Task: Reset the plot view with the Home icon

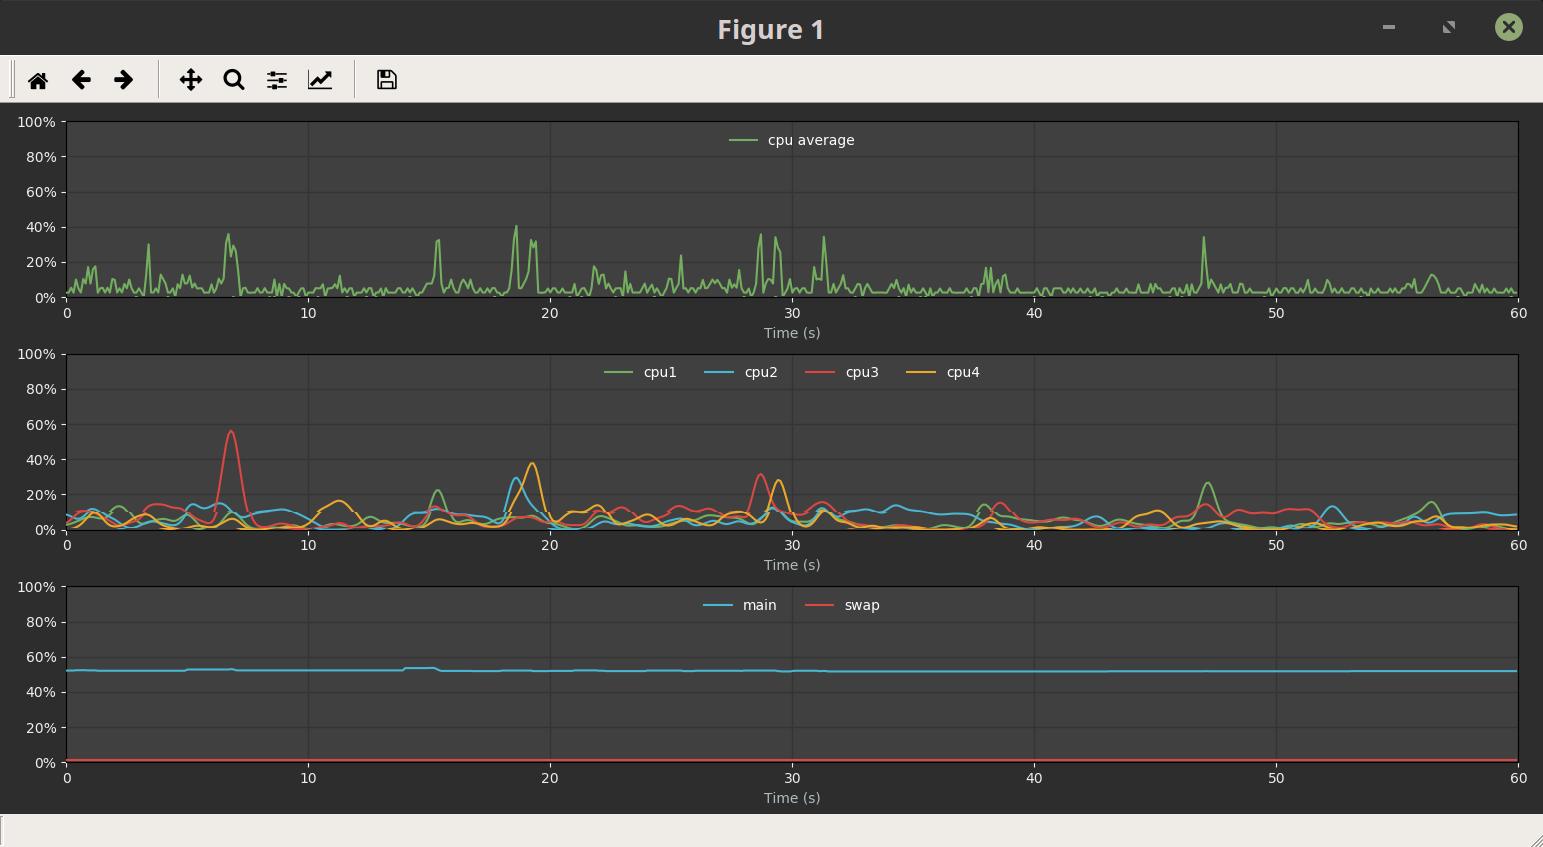Action: (x=38, y=79)
